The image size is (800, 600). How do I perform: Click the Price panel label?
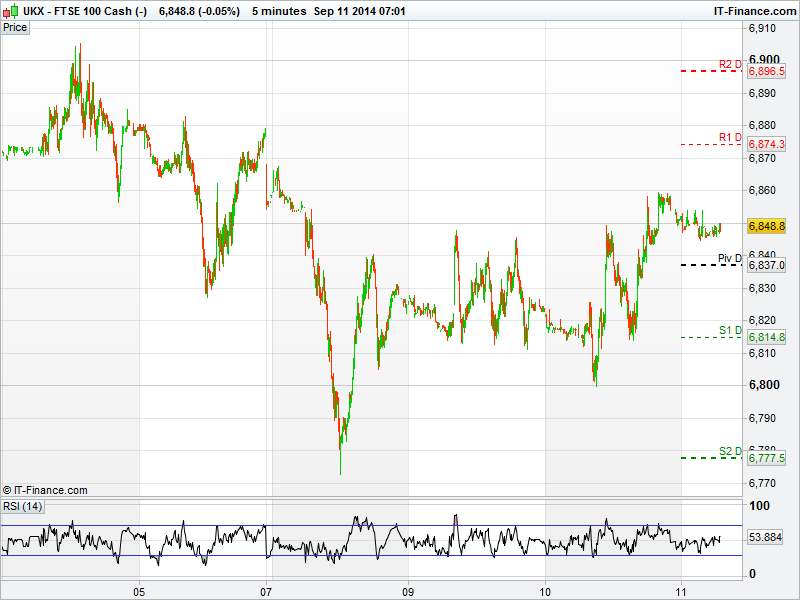point(15,28)
